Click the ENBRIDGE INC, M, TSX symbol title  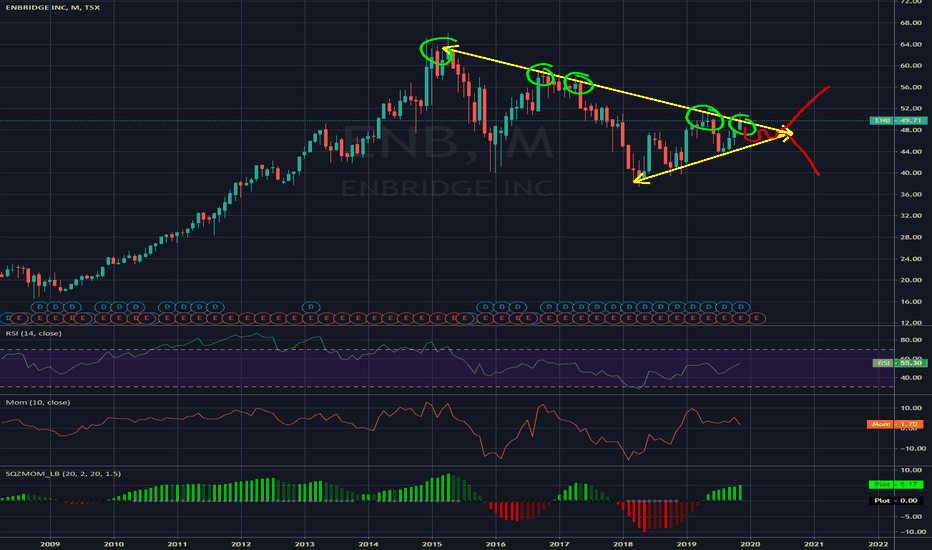(52, 7)
